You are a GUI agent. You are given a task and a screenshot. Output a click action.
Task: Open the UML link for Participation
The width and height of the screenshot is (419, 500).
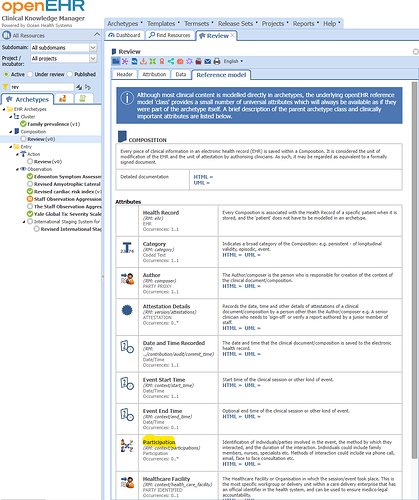coord(253,464)
